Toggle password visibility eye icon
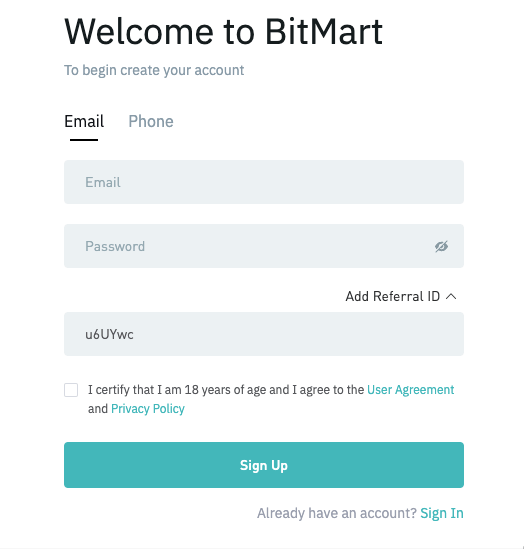 (x=441, y=246)
